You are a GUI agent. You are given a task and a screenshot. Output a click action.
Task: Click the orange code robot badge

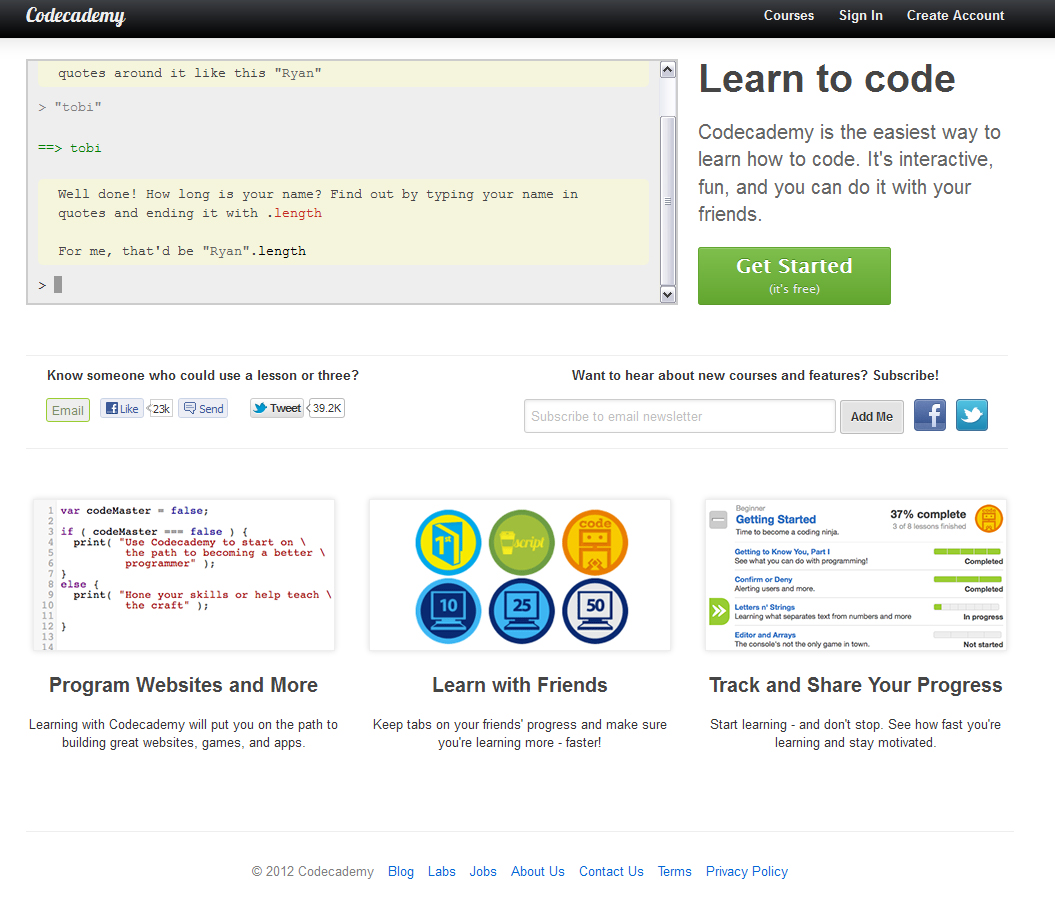point(595,541)
